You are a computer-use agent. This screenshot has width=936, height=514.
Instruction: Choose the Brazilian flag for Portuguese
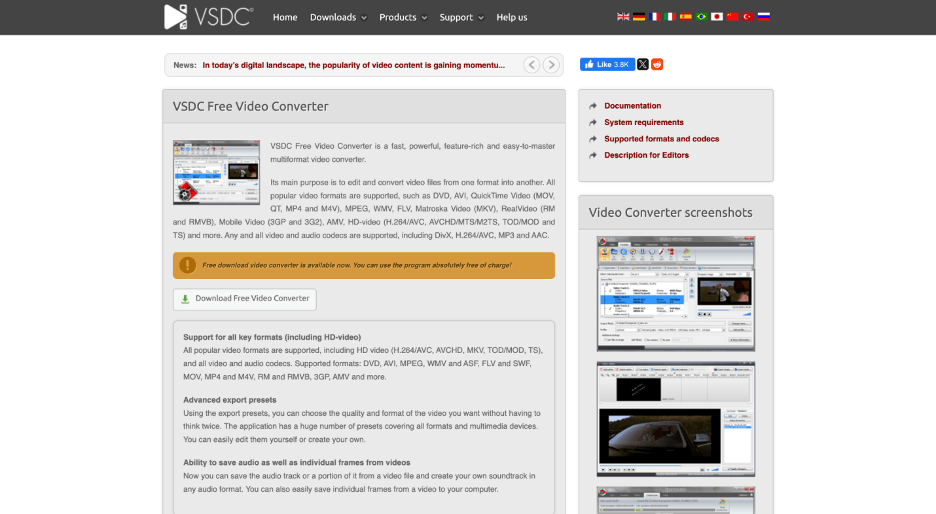click(x=701, y=17)
